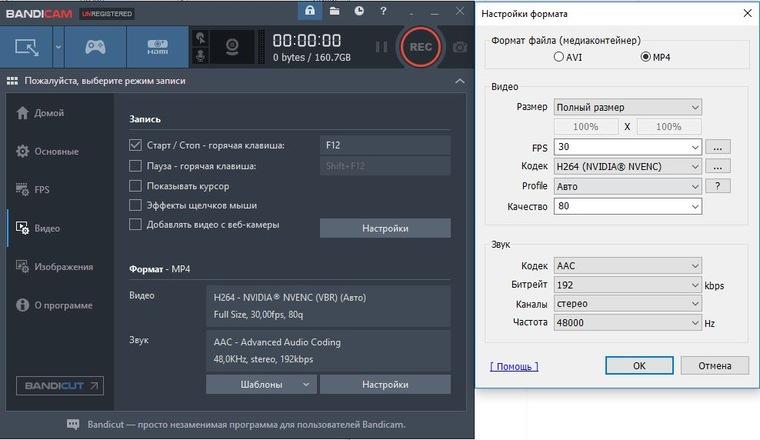Click the pause recording button
The image size is (760, 440).
click(x=381, y=47)
